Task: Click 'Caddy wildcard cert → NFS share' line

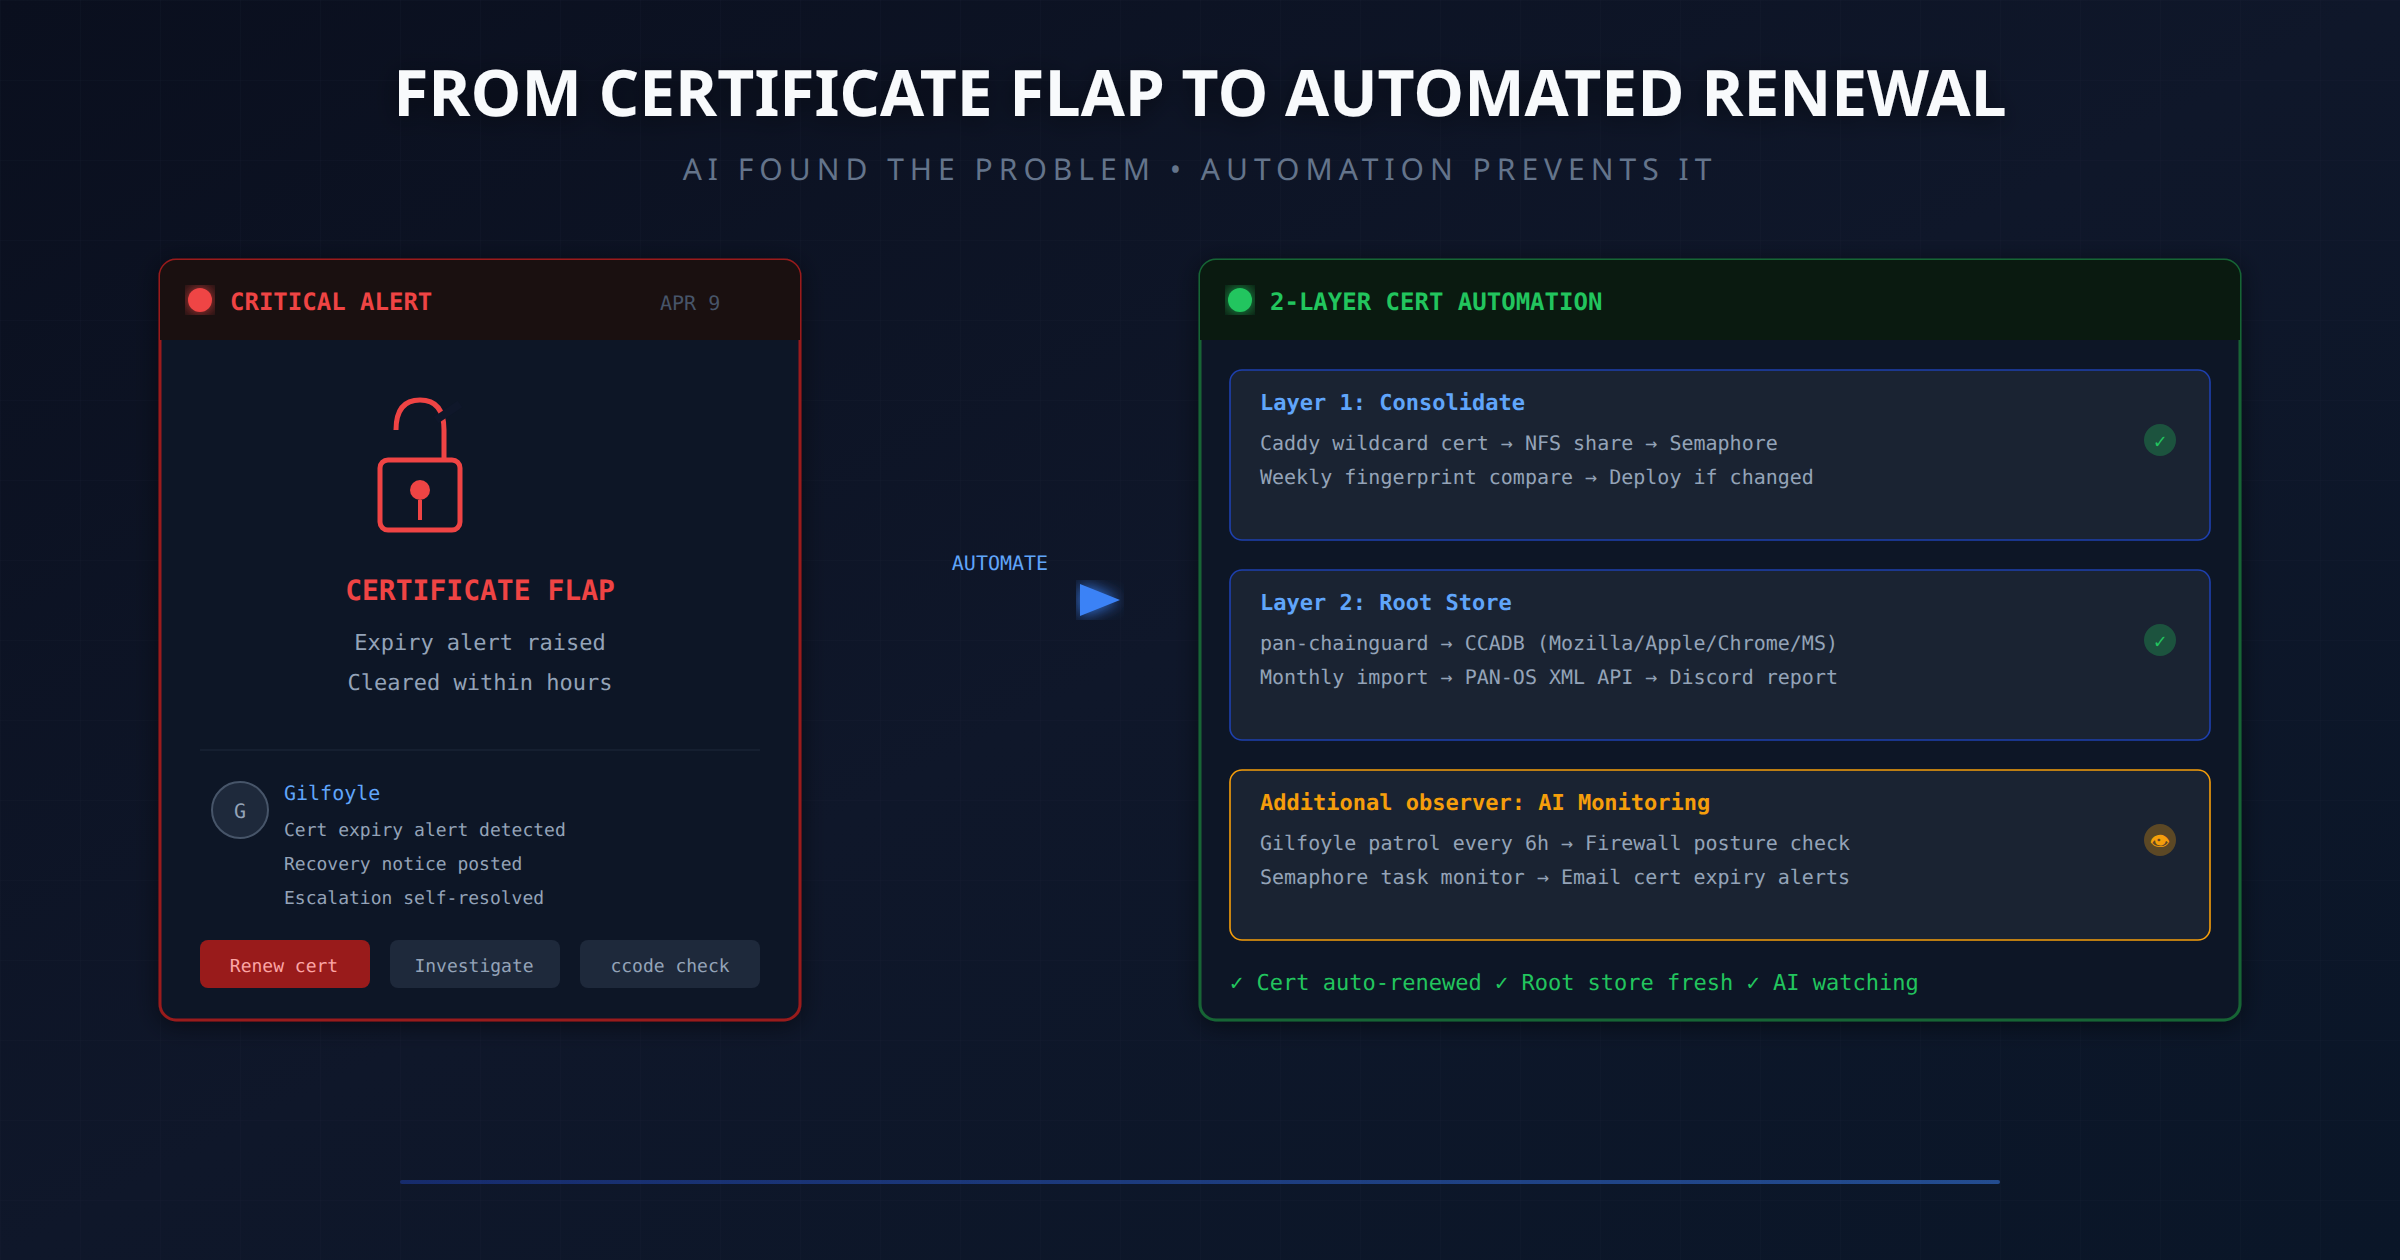Action: pyautogui.click(x=1519, y=443)
